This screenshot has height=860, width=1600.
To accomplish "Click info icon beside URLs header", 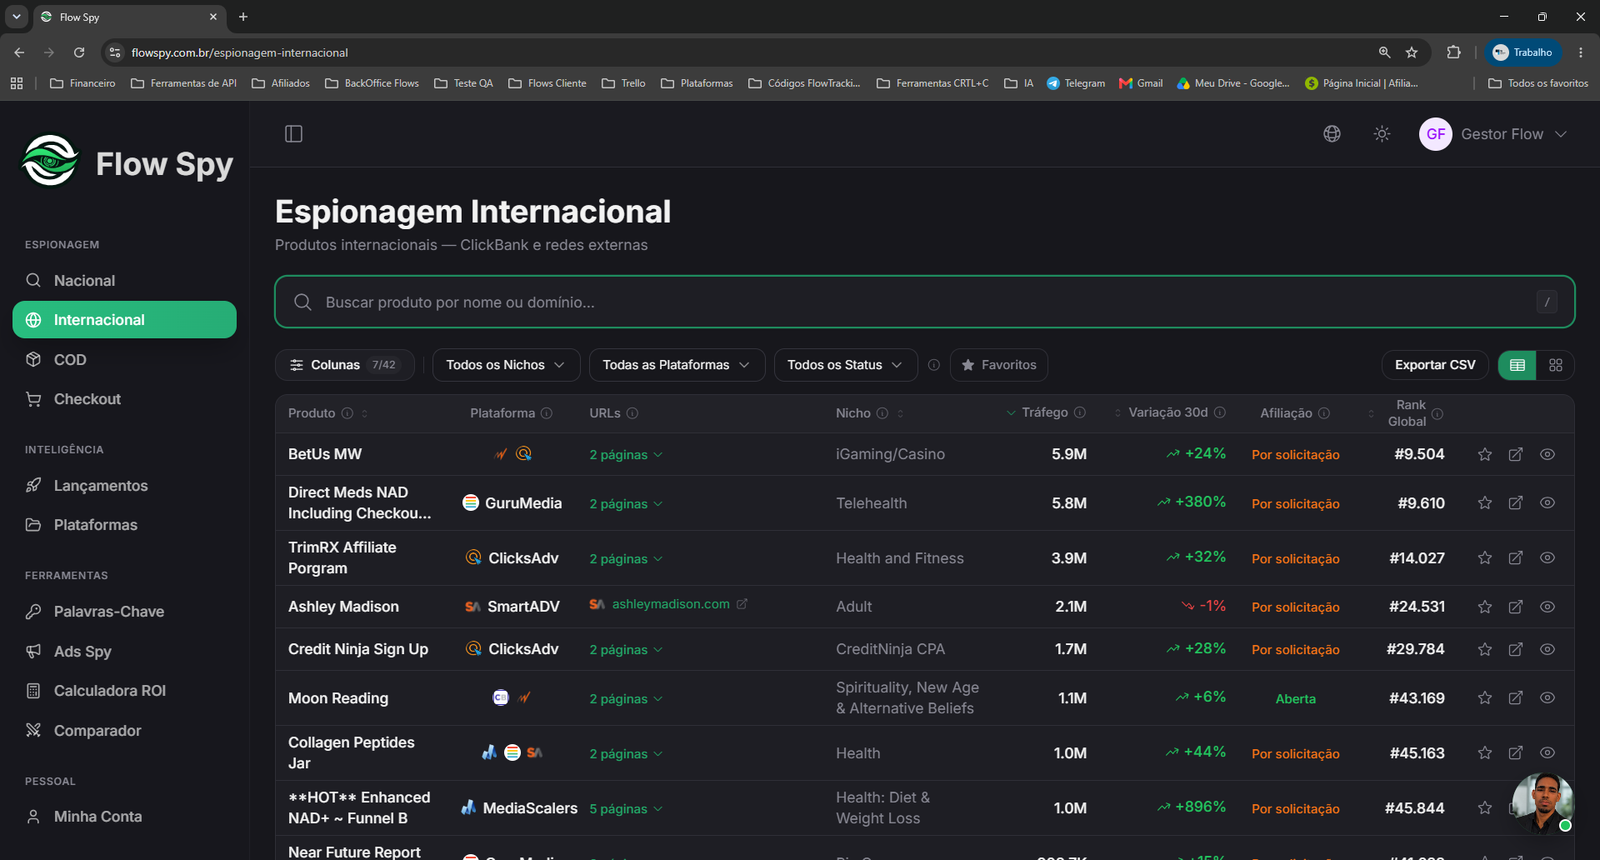I will click(x=632, y=413).
